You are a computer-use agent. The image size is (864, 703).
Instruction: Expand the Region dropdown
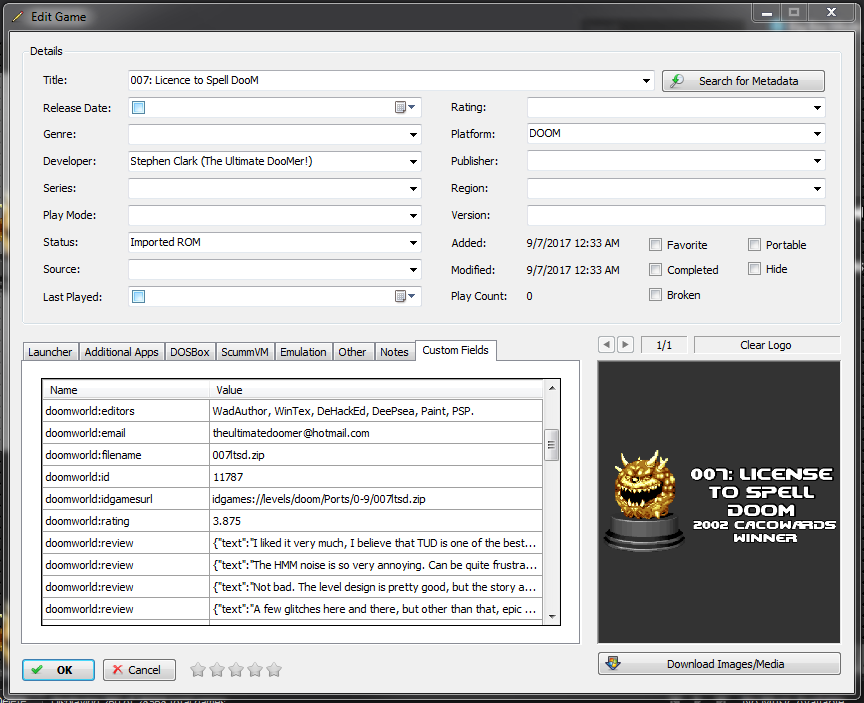(x=817, y=188)
